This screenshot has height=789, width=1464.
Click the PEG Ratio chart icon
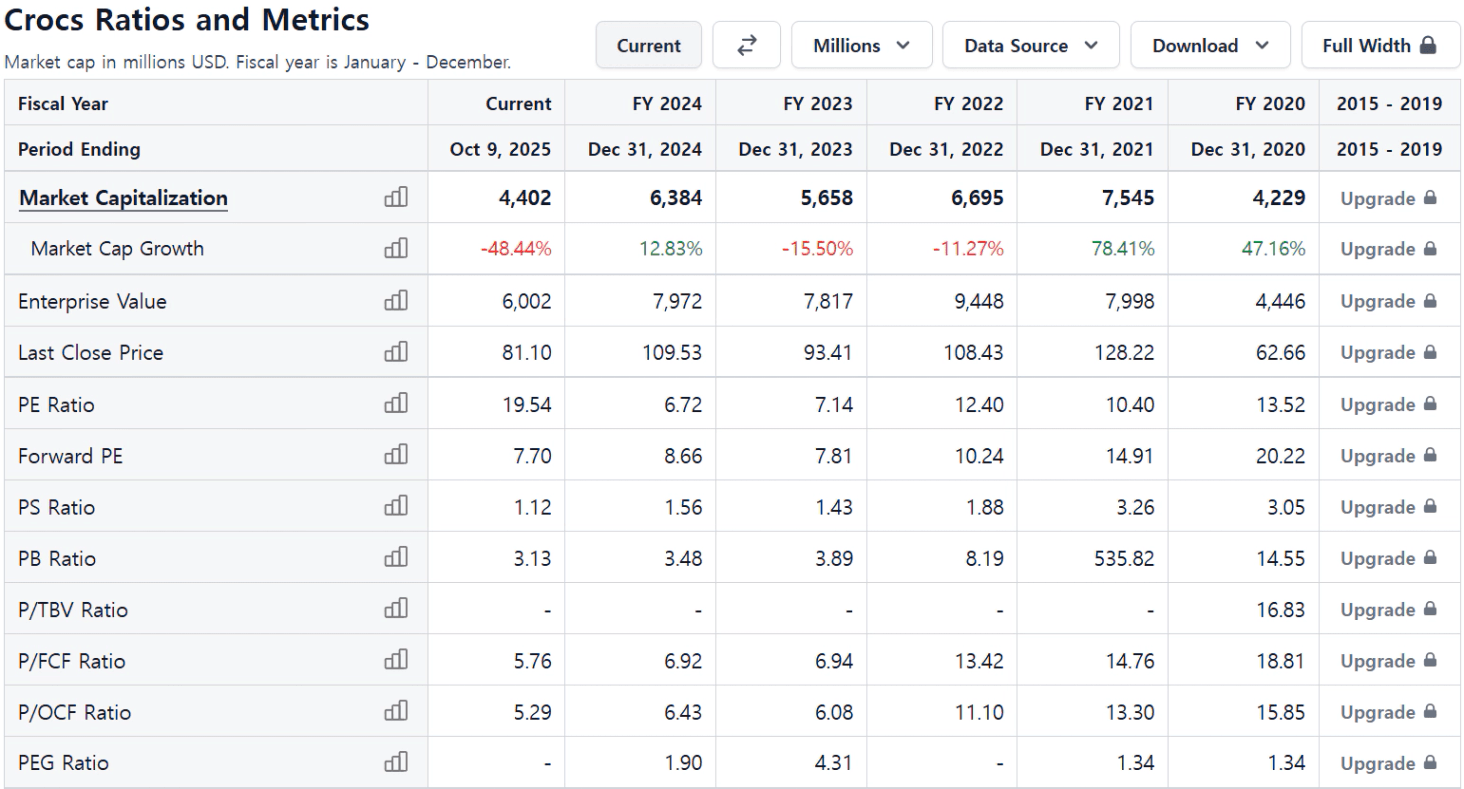click(x=397, y=763)
